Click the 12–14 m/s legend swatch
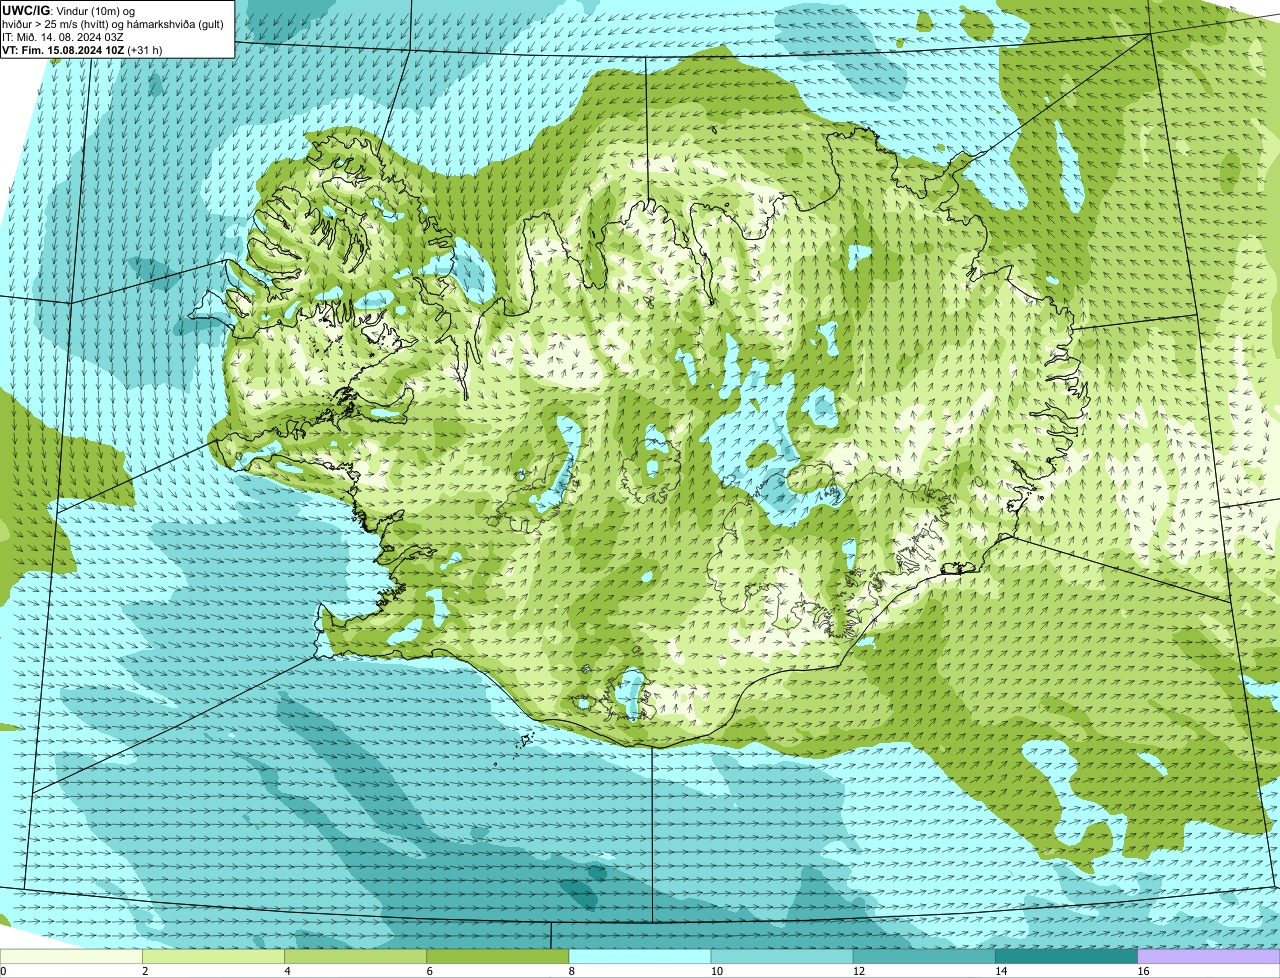 tap(924, 956)
